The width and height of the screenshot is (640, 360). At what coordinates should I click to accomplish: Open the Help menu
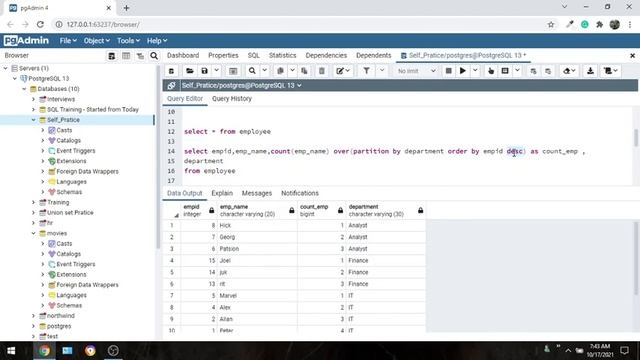[x=157, y=41]
